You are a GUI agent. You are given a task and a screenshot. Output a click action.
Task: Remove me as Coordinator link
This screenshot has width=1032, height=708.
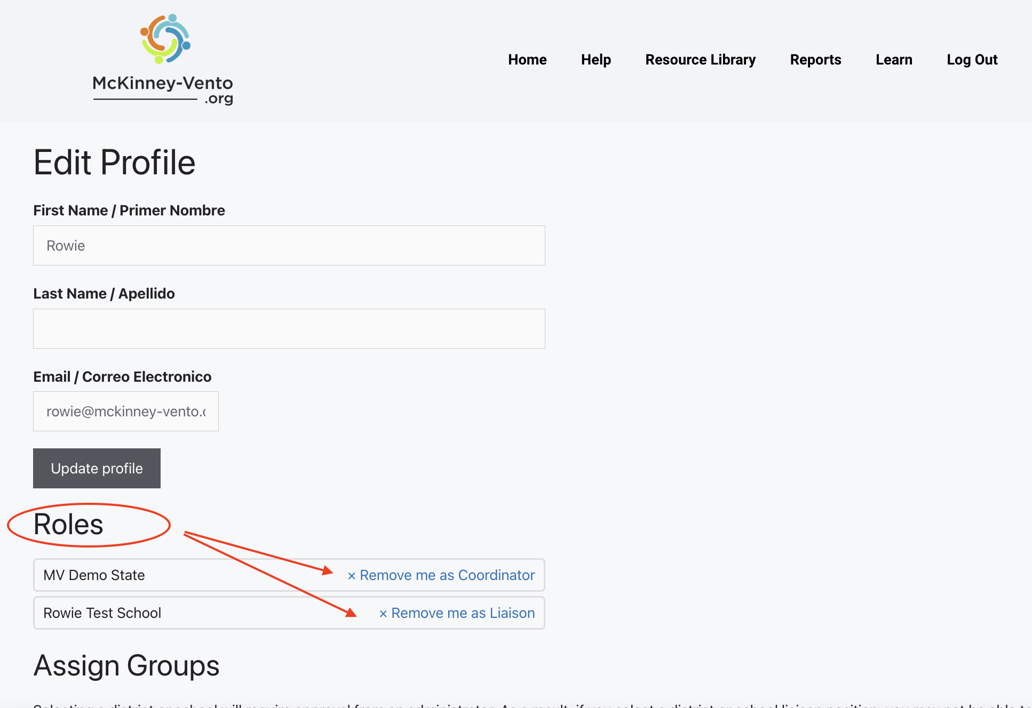tap(441, 575)
